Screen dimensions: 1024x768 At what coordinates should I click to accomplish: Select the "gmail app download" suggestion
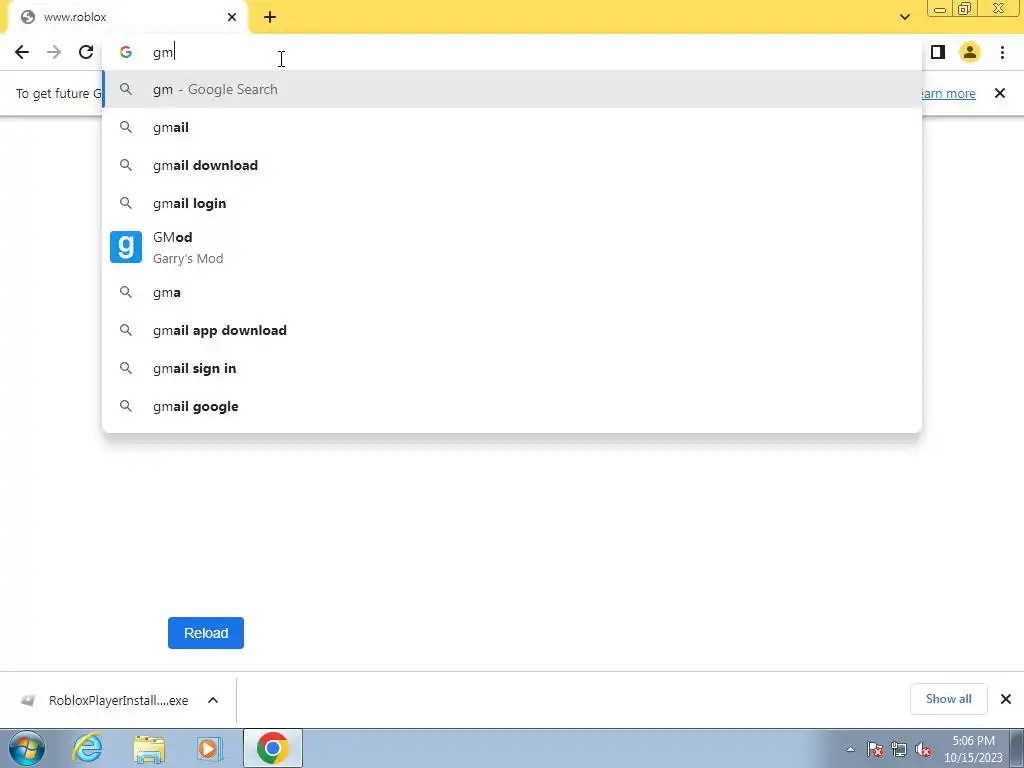(x=512, y=330)
